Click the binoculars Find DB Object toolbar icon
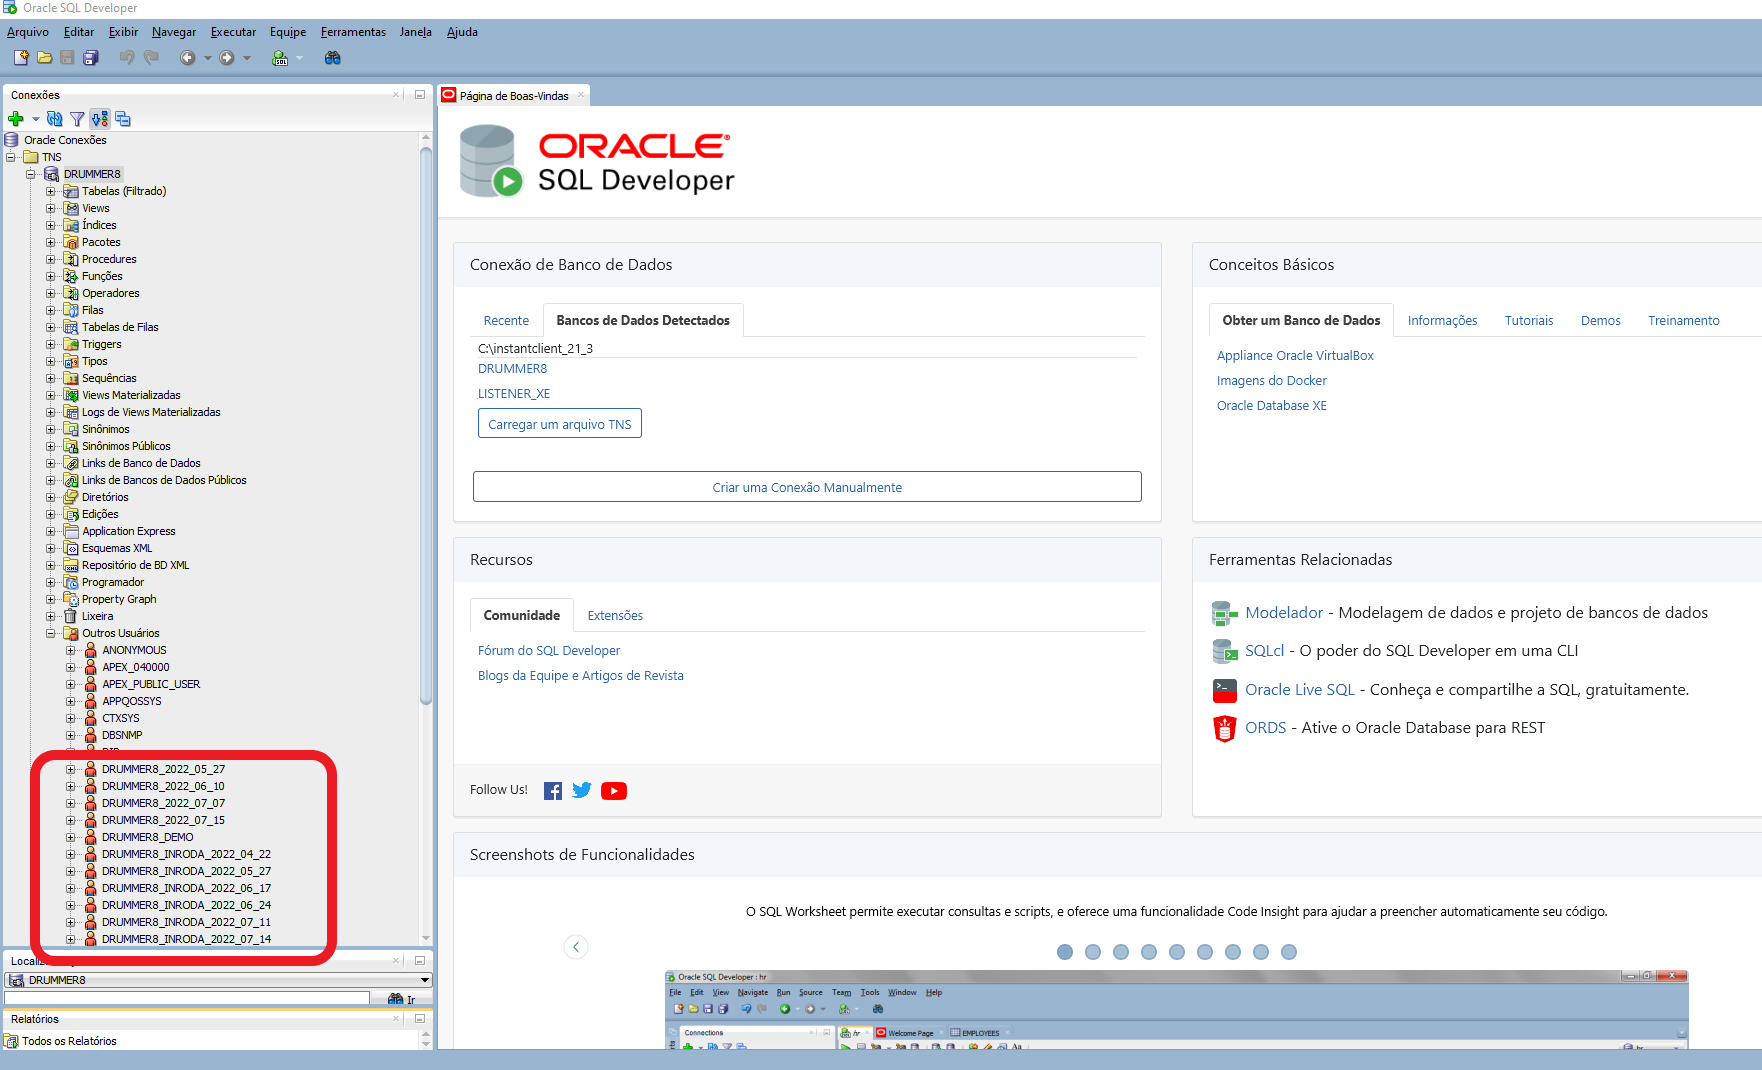1762x1070 pixels. (333, 58)
